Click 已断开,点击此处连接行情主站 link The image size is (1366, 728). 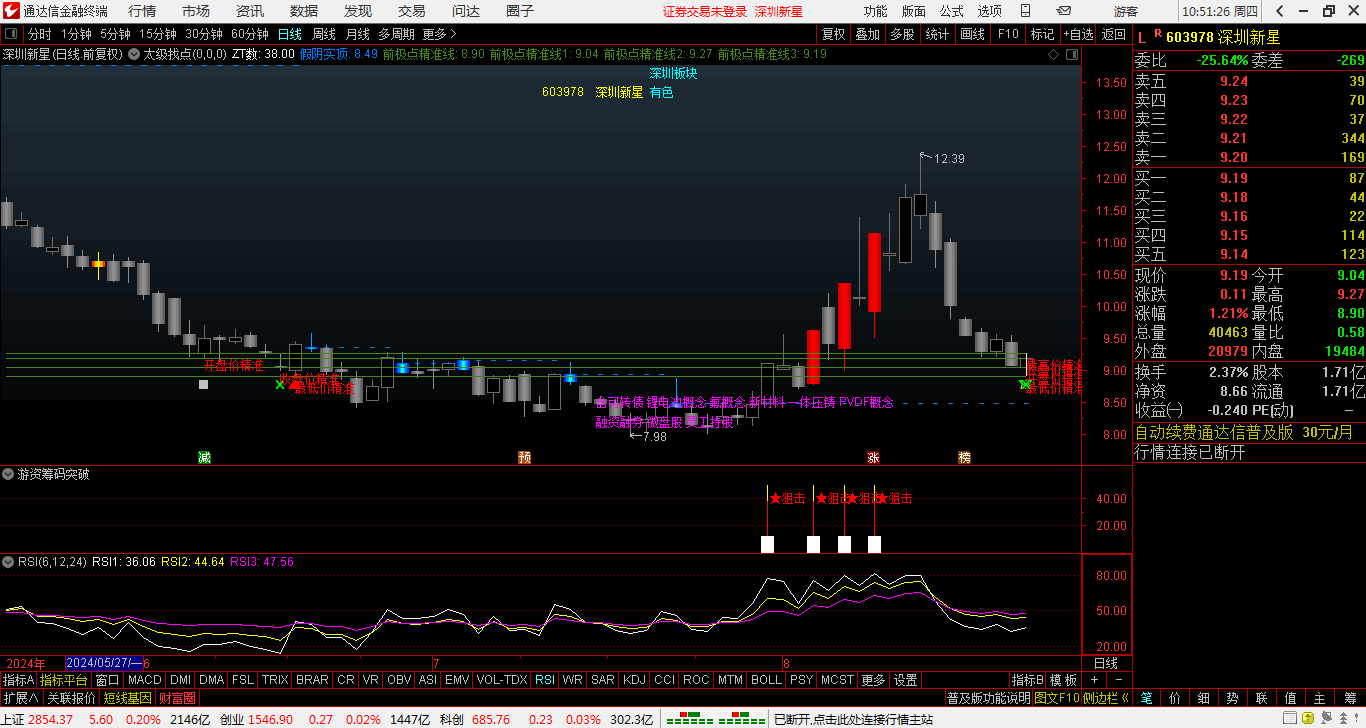click(x=853, y=719)
